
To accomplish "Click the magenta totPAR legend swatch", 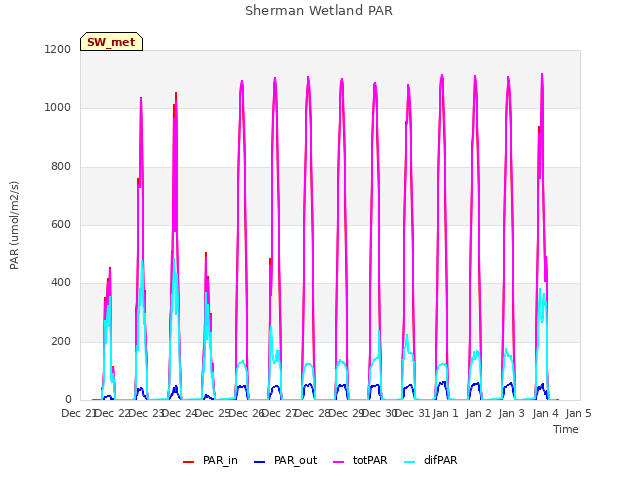I will click(x=339, y=462).
